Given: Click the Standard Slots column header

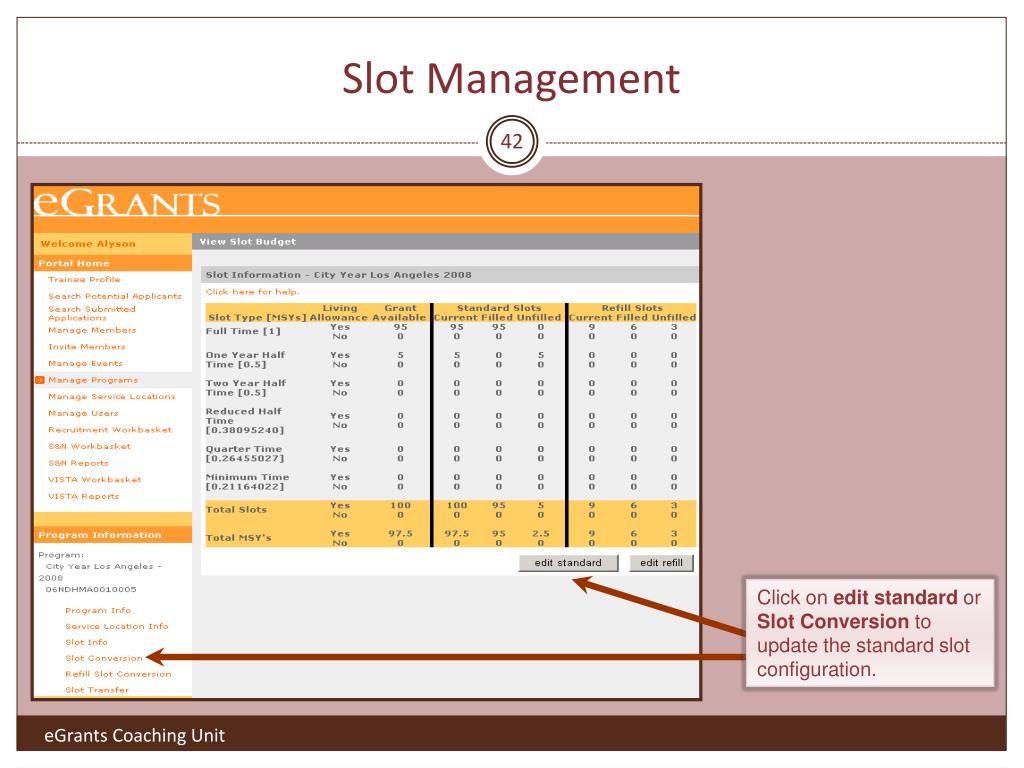Looking at the screenshot, I should coord(499,308).
